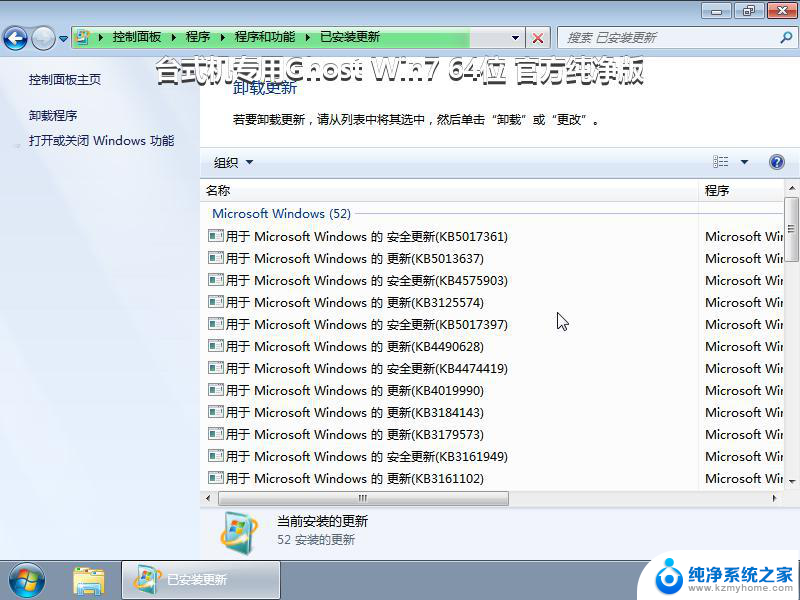Open the view options dropdown arrow

(744, 162)
